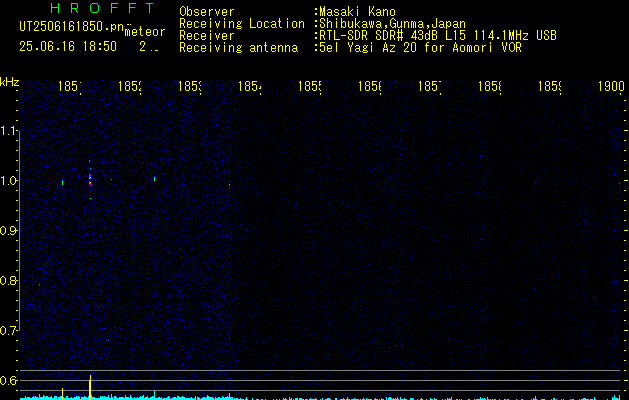Click the 1.0 frequency axis label
Screen dimensions: 629x400
pos(9,181)
